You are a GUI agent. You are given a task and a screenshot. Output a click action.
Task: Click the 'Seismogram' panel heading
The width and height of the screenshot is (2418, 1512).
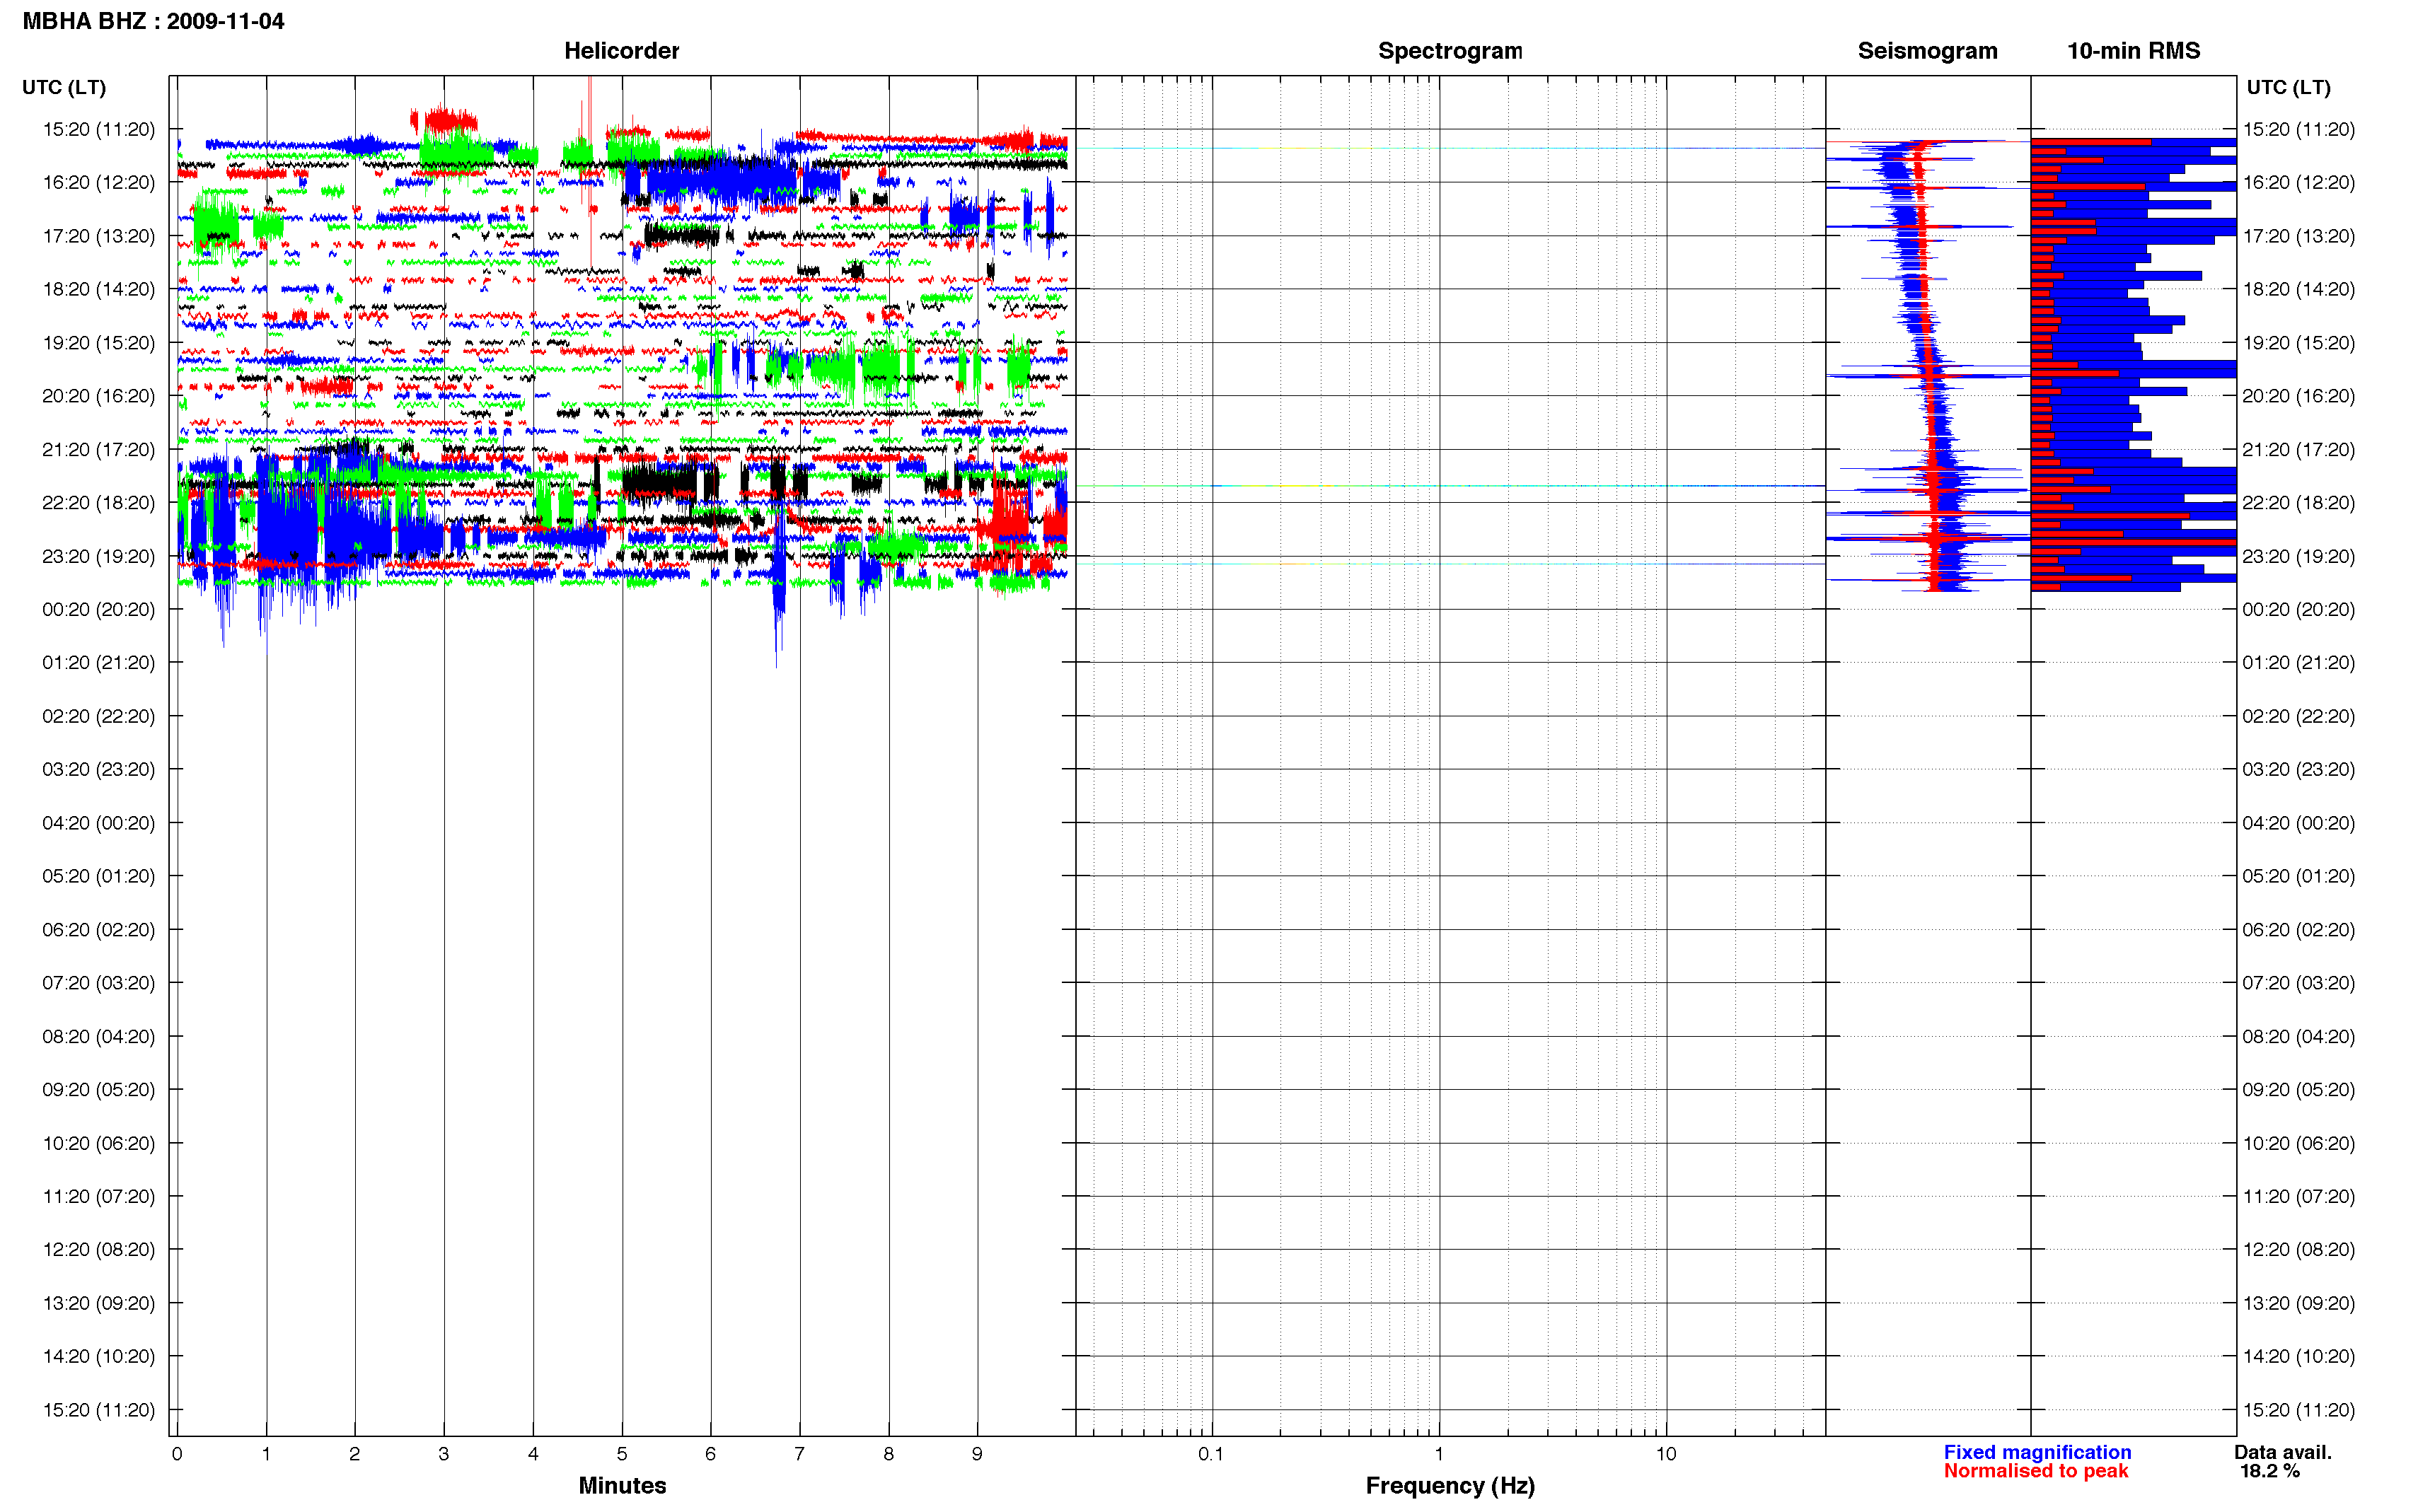[1927, 51]
